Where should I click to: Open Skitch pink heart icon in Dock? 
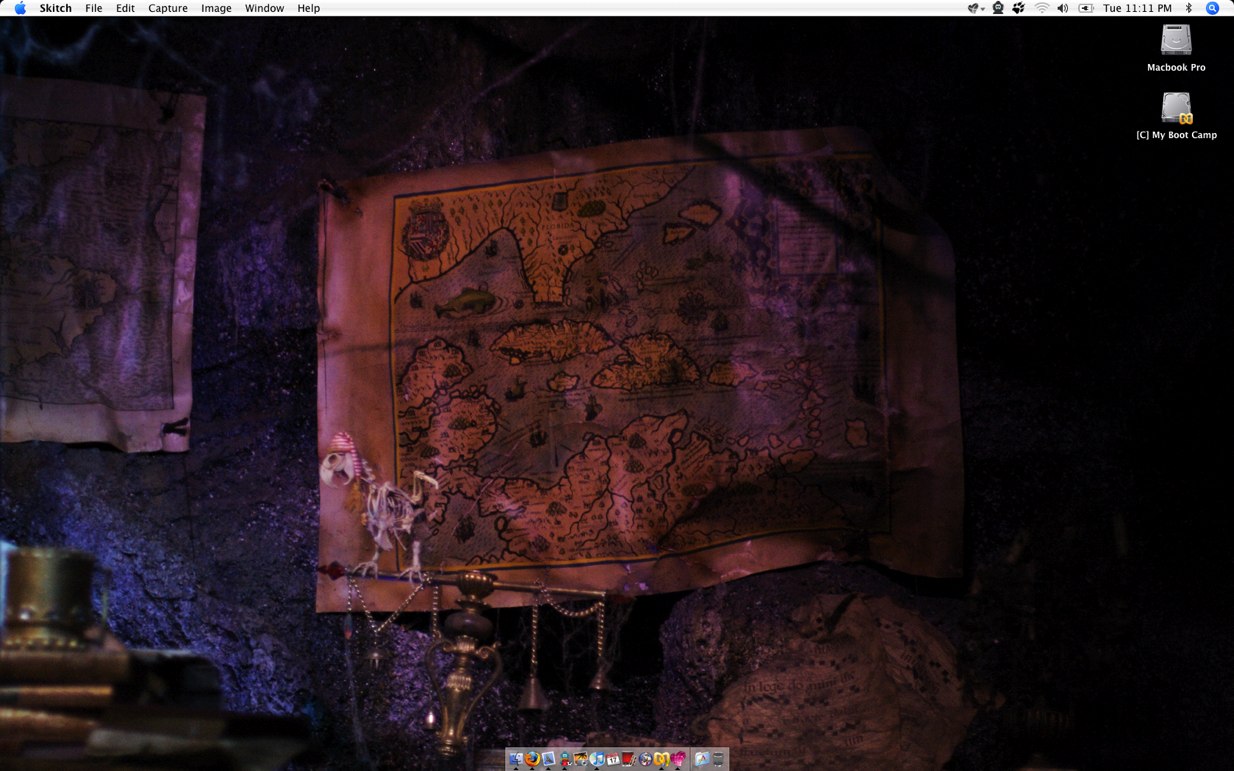(678, 759)
